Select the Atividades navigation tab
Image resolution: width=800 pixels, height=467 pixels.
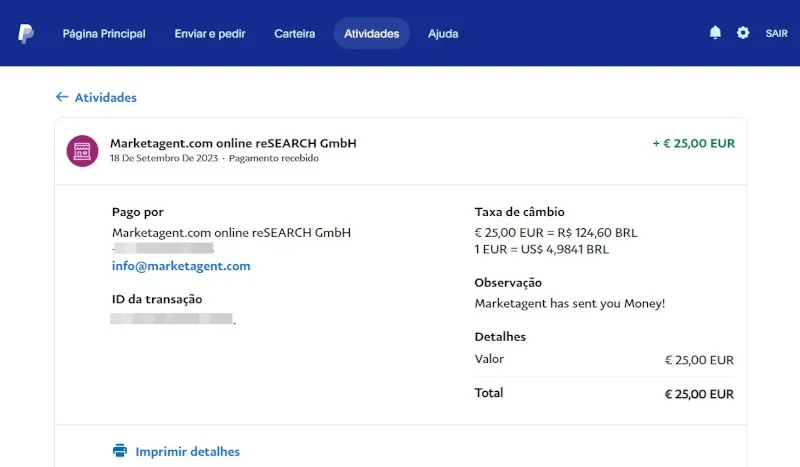click(371, 34)
